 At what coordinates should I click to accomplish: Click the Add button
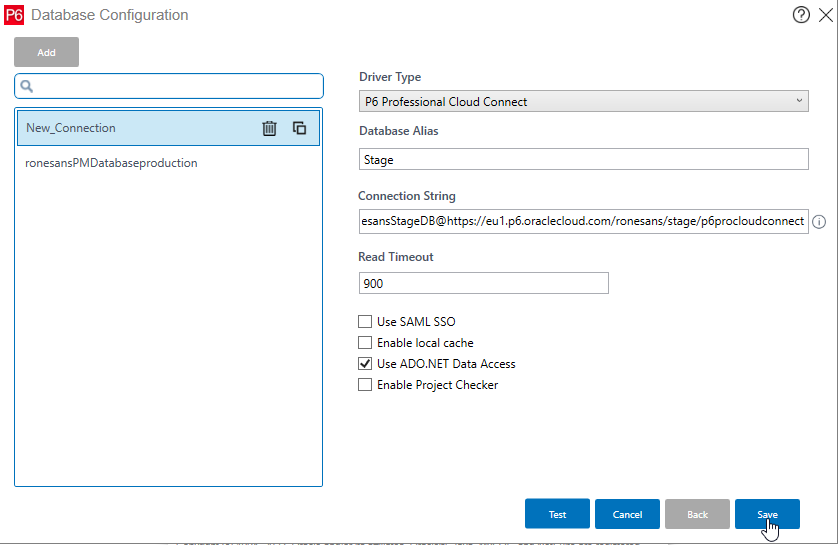46,53
